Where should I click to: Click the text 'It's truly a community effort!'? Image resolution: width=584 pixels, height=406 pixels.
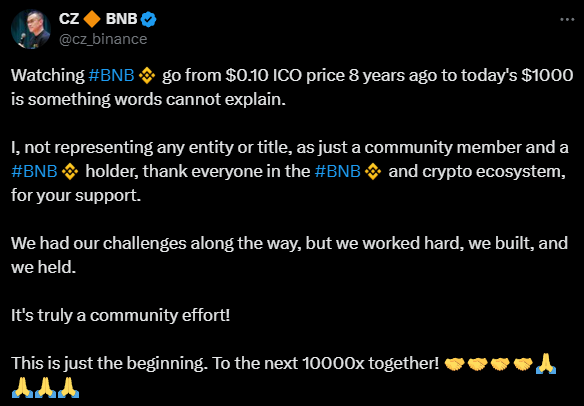click(121, 315)
